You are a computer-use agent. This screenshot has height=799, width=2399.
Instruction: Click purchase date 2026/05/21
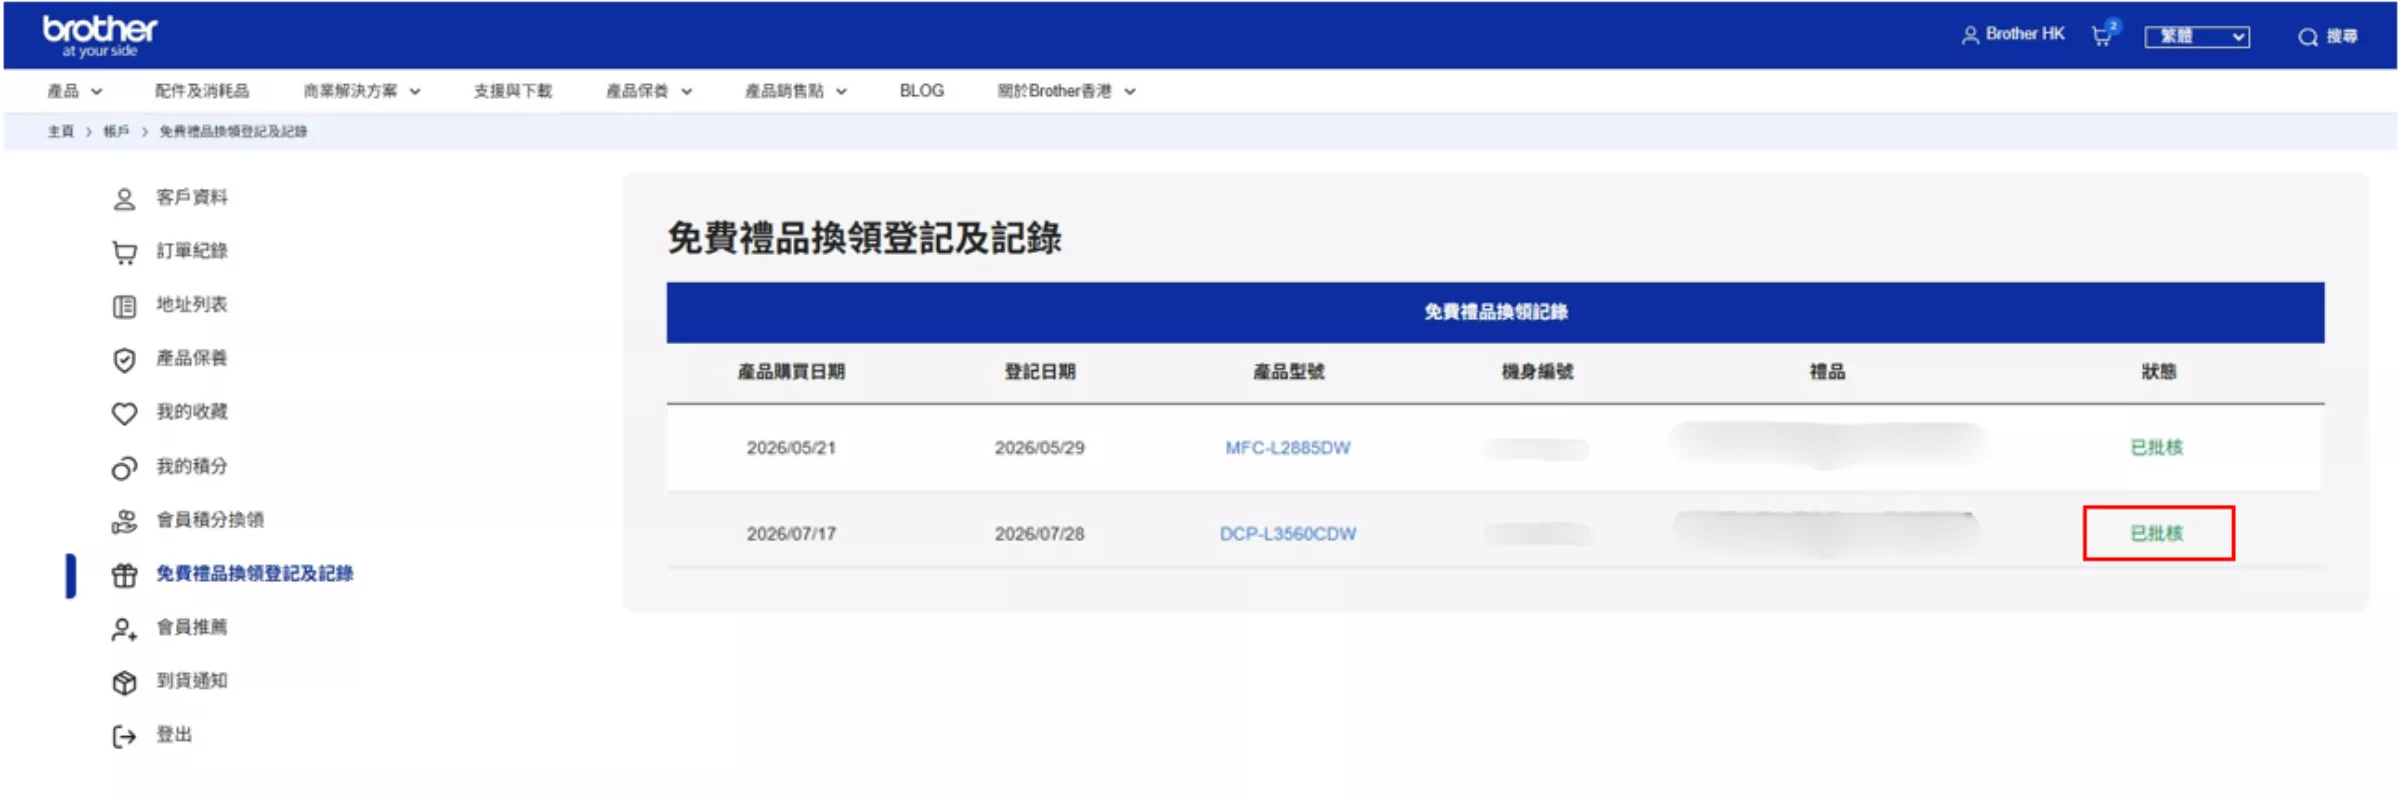790,448
